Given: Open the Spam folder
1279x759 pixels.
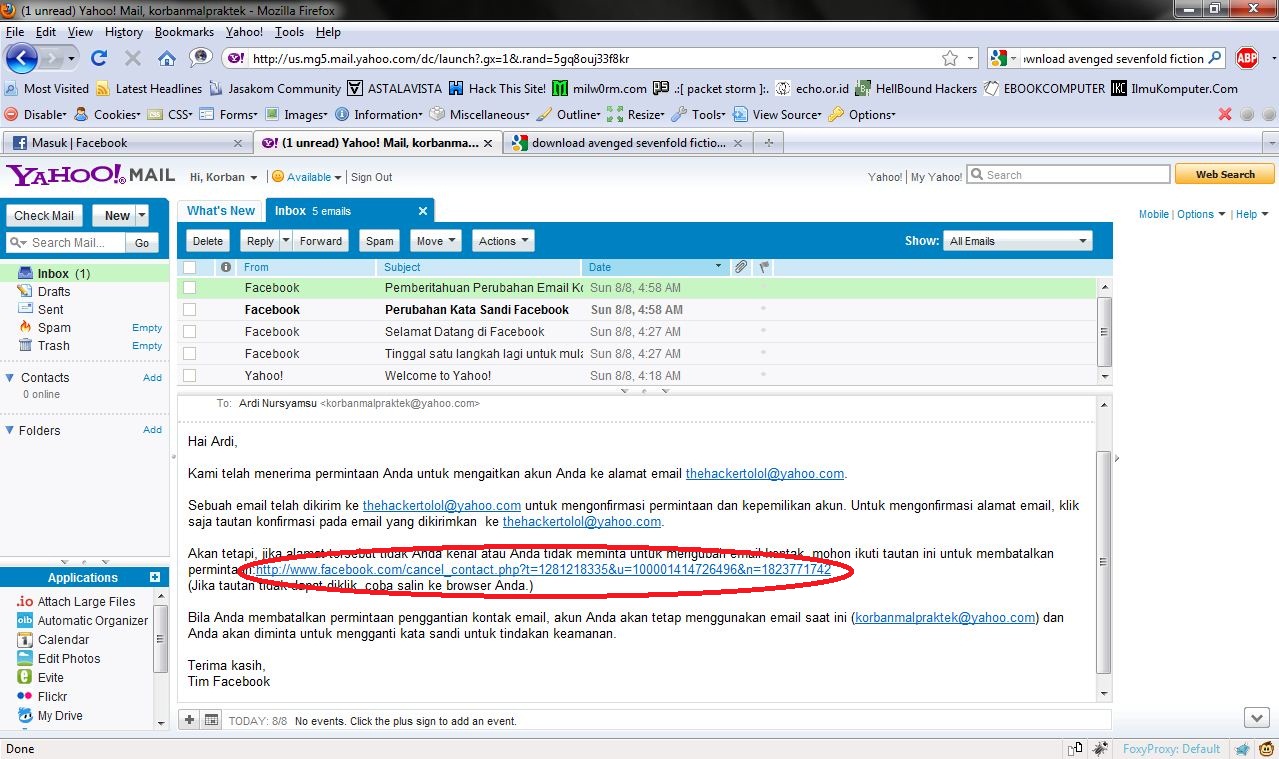Looking at the screenshot, I should coord(54,327).
